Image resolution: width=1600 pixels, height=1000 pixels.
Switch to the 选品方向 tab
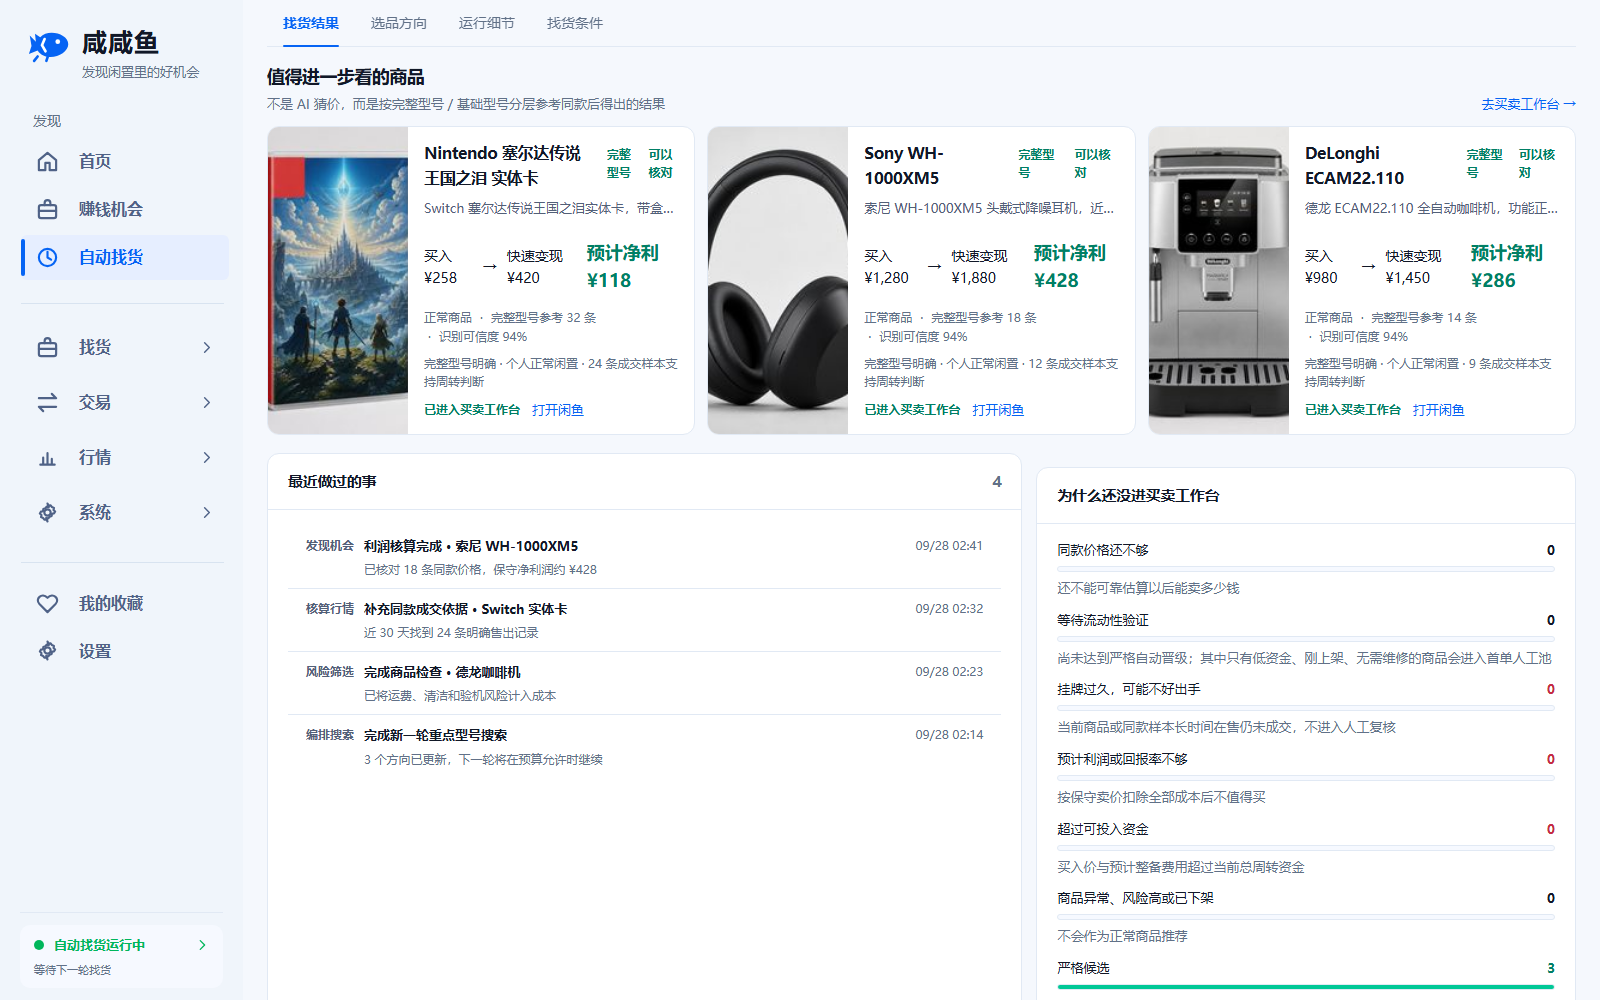point(399,23)
